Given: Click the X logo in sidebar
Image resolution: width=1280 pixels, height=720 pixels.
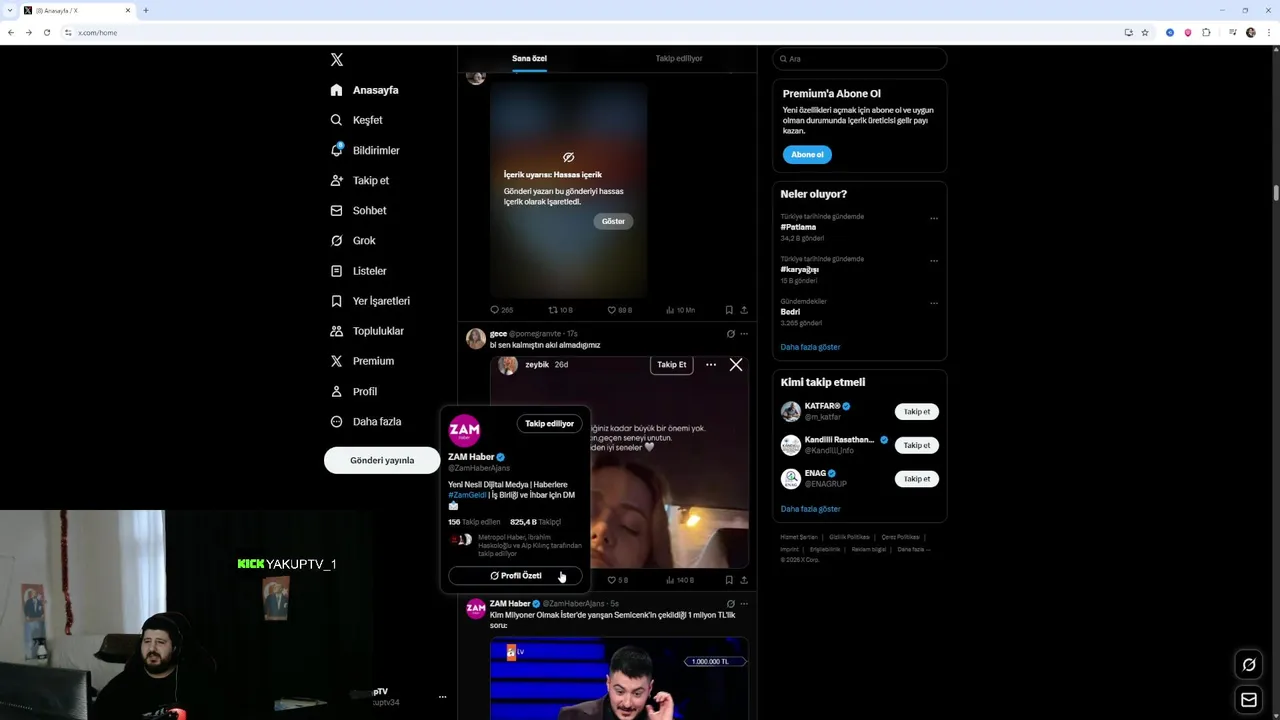Looking at the screenshot, I should [337, 60].
